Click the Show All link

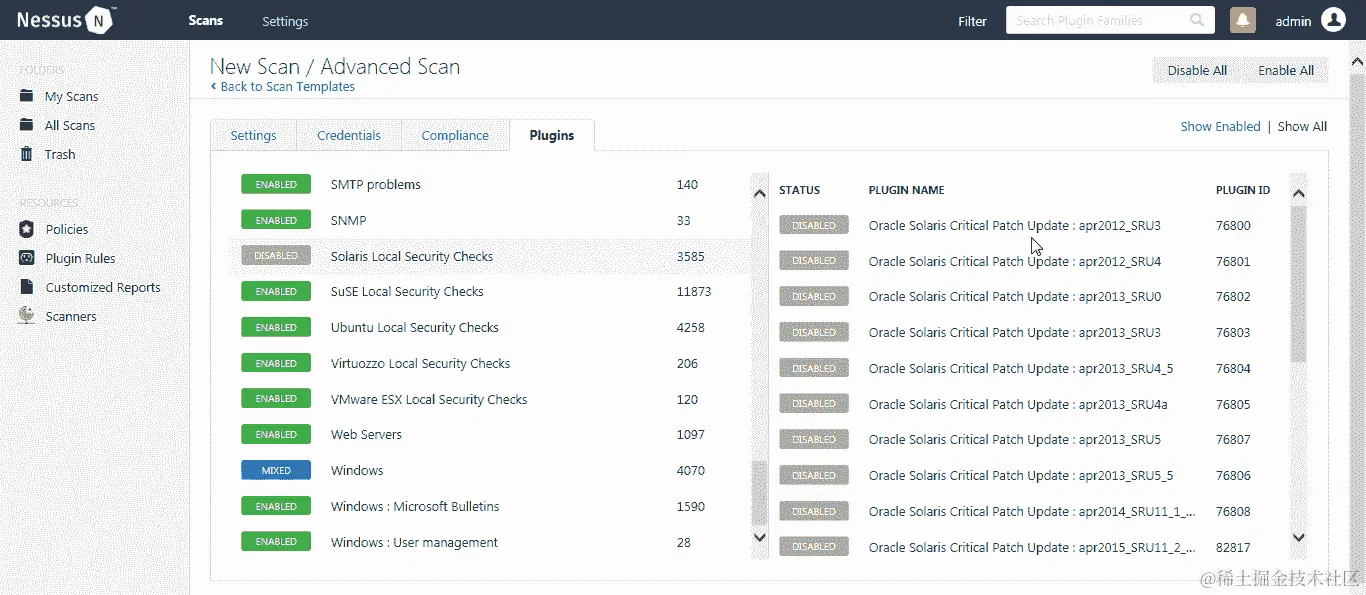1302,126
